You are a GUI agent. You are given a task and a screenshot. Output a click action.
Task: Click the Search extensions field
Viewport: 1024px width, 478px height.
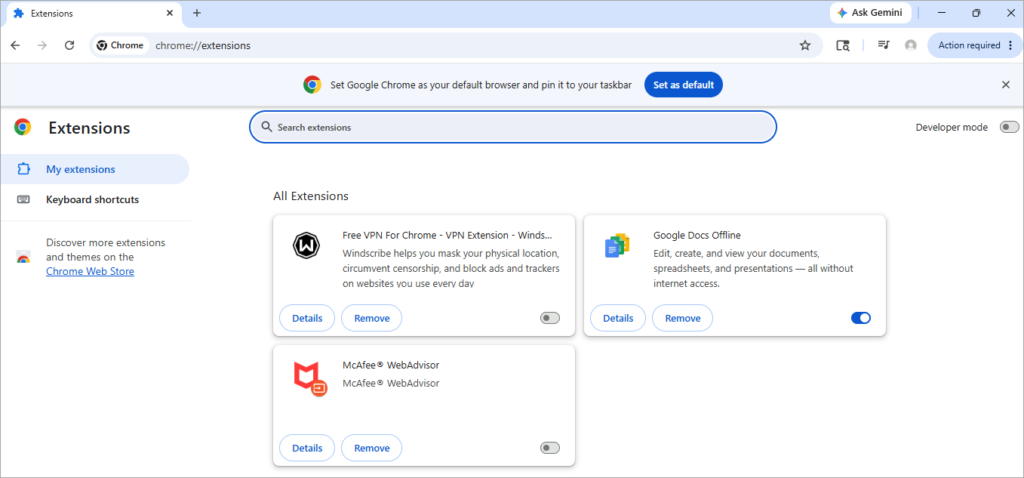click(513, 127)
